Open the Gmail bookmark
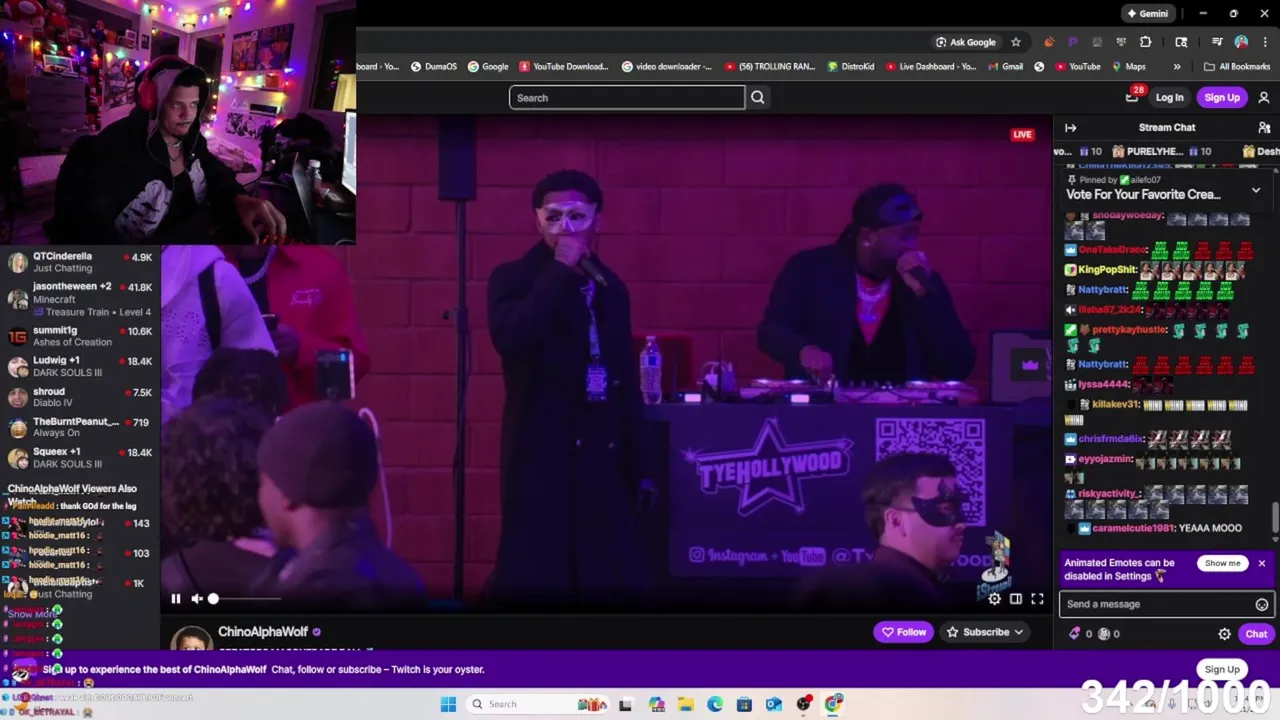This screenshot has width=1280, height=720. pyautogui.click(x=1005, y=67)
